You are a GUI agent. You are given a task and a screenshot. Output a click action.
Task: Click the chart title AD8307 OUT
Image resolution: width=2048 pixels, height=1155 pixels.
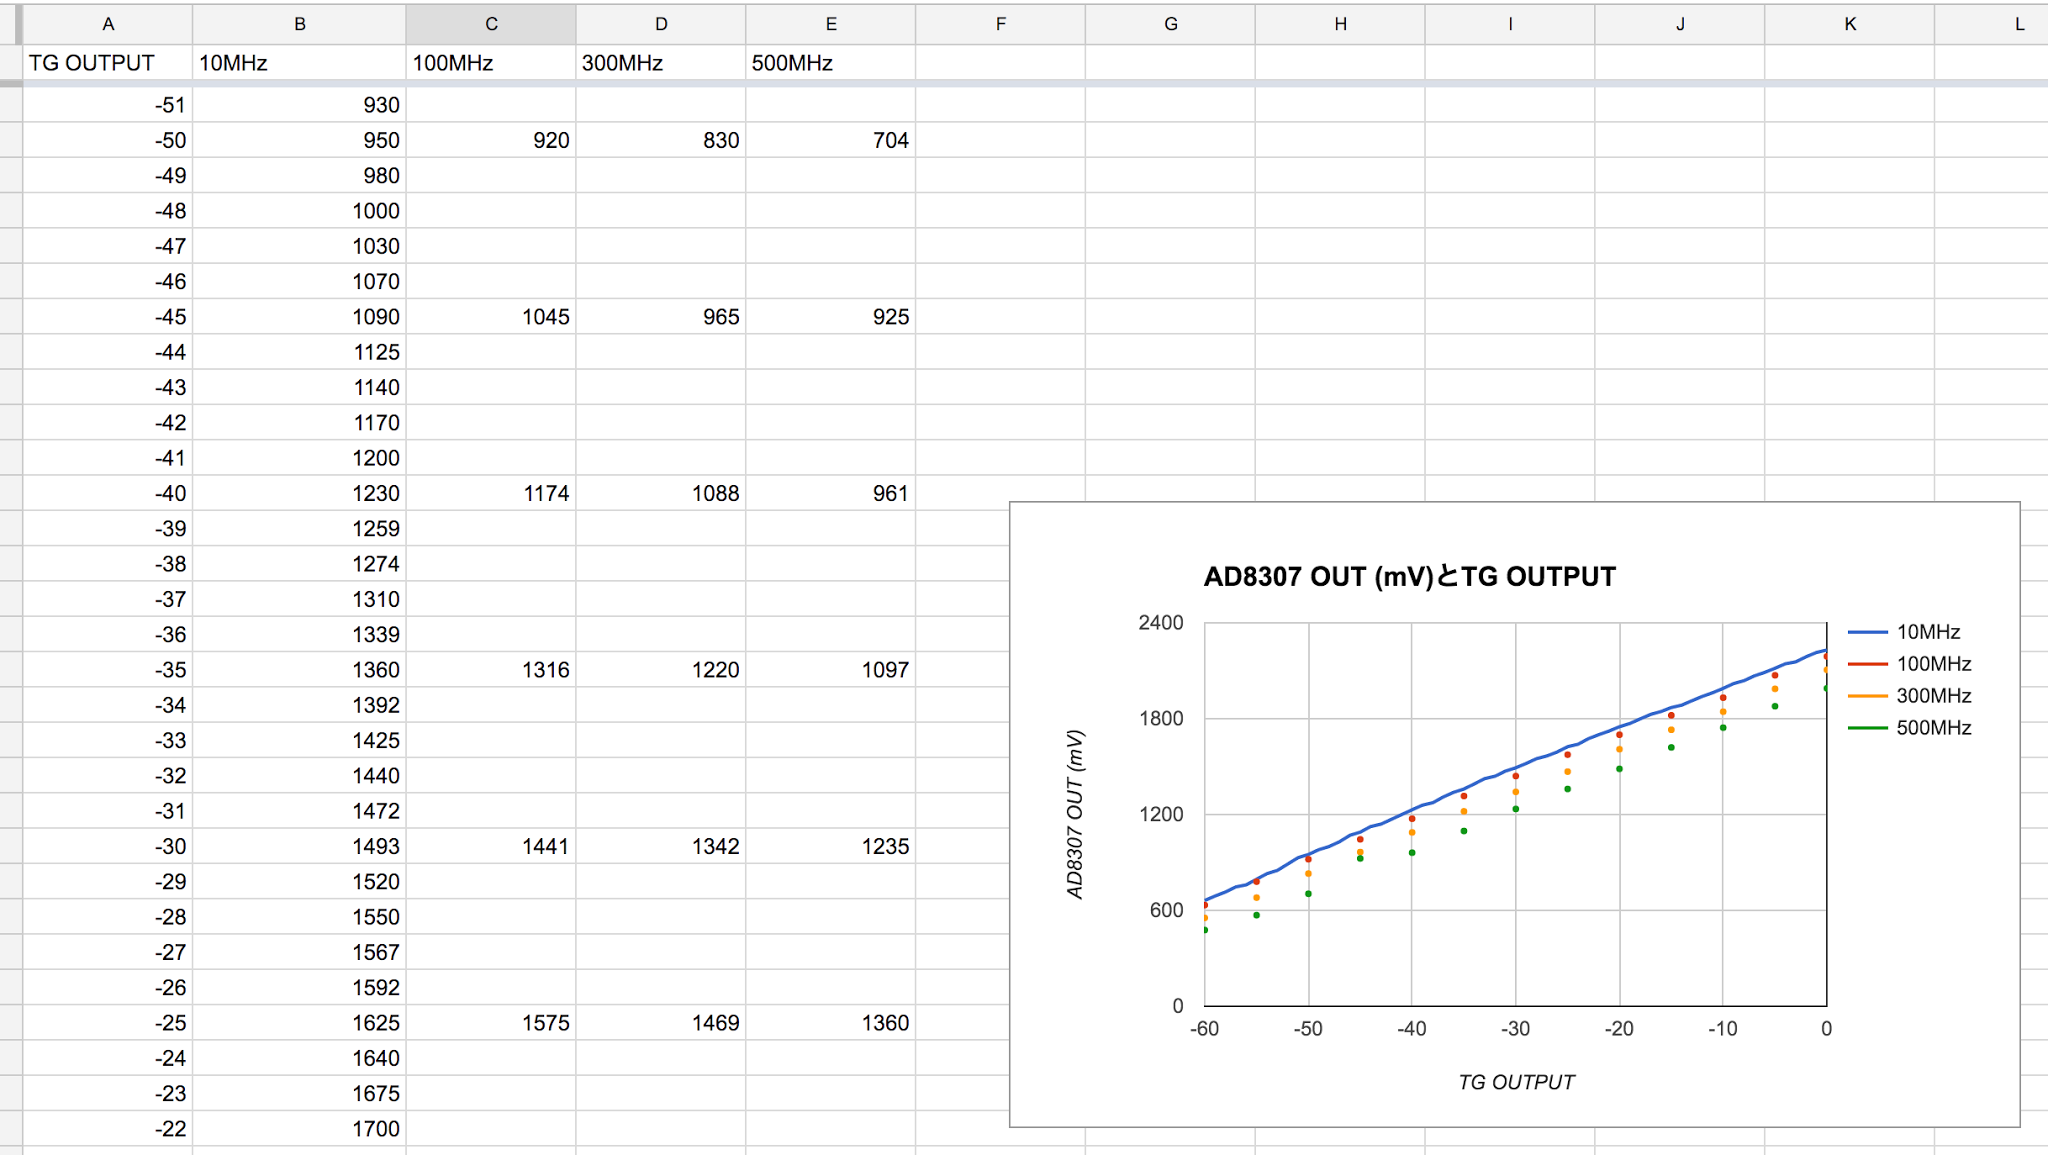pos(1408,577)
